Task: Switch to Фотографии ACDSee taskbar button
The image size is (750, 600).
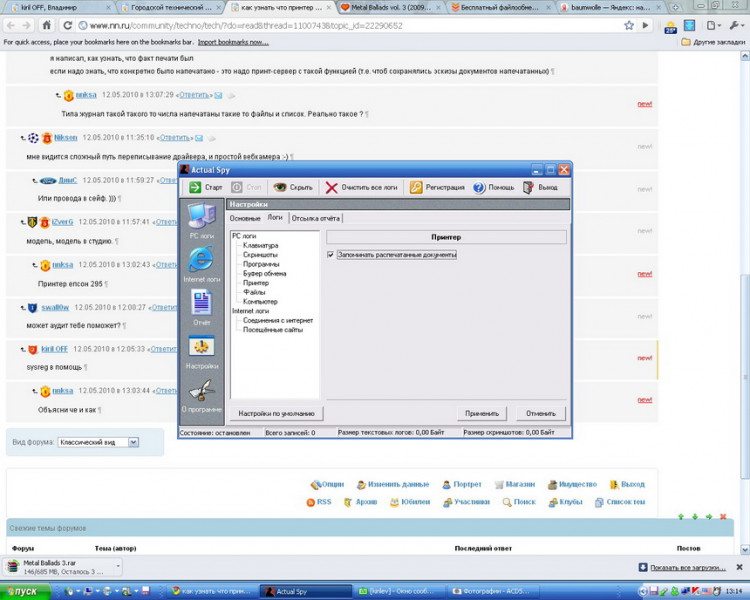Action: pyautogui.click(x=495, y=591)
